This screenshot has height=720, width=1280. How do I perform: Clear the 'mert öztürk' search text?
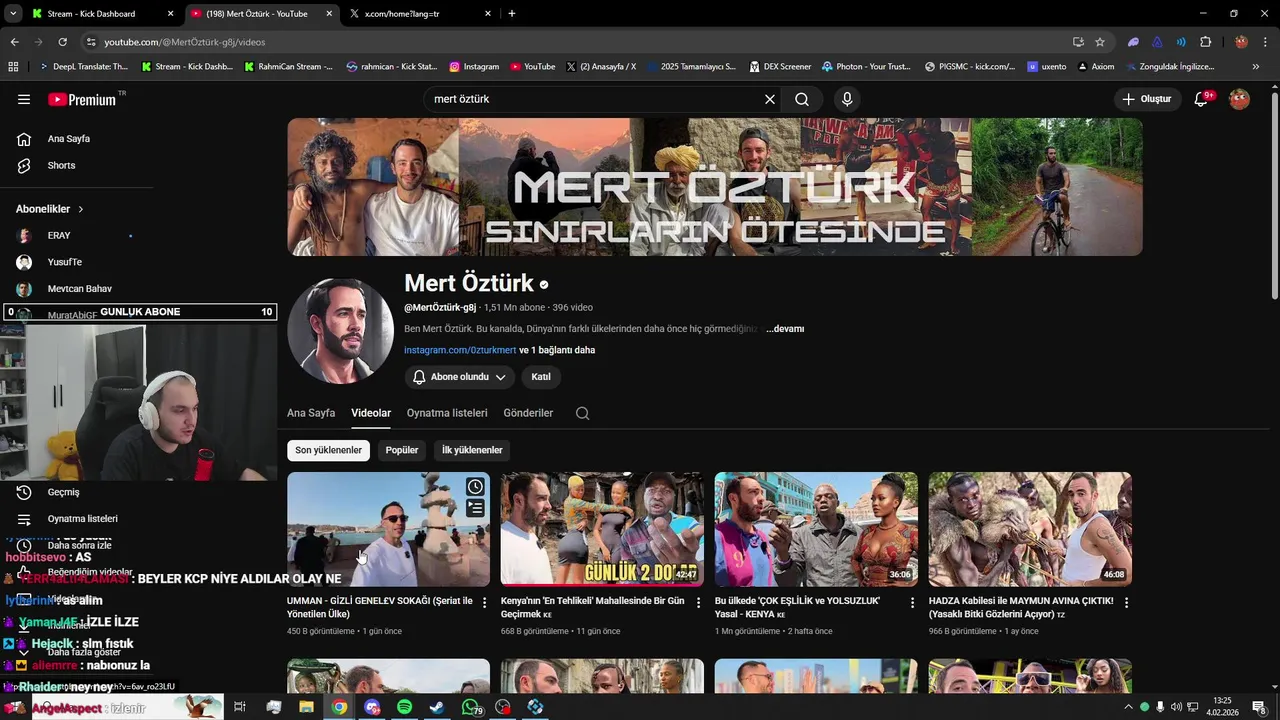pos(770,99)
